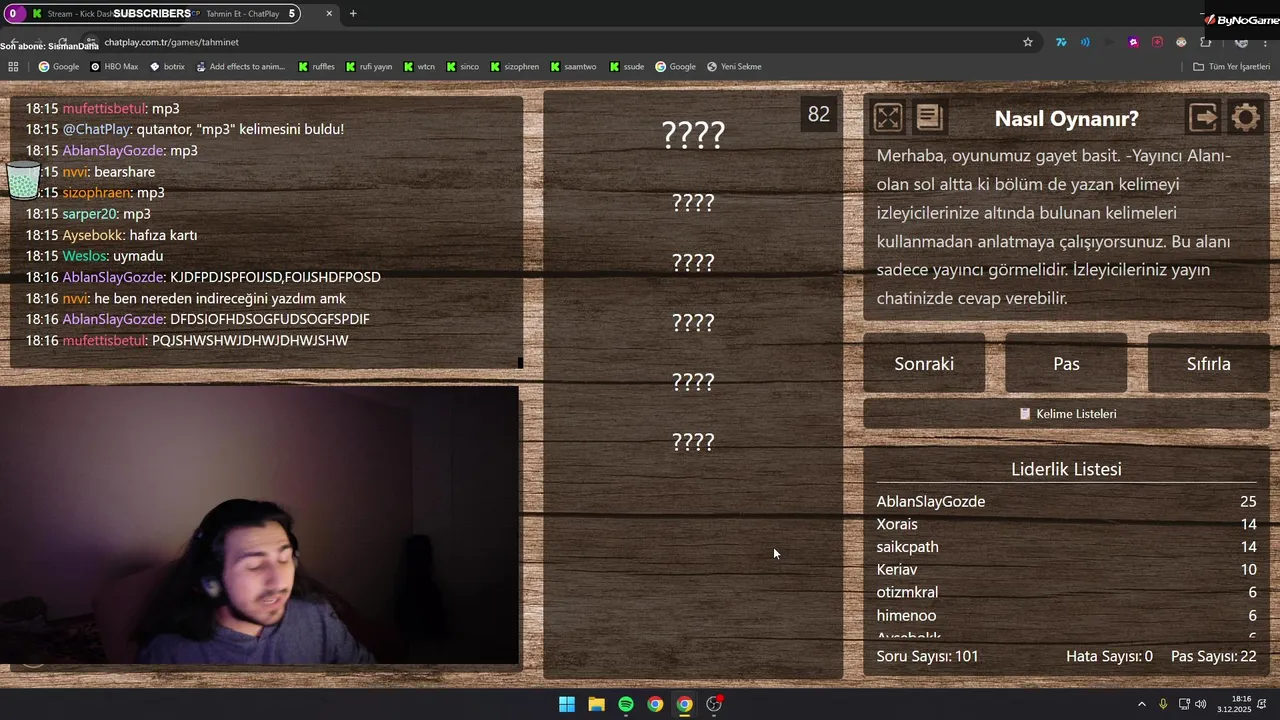Open the apps grid icon in bookmarks bar
This screenshot has width=1280, height=720.
(13, 67)
